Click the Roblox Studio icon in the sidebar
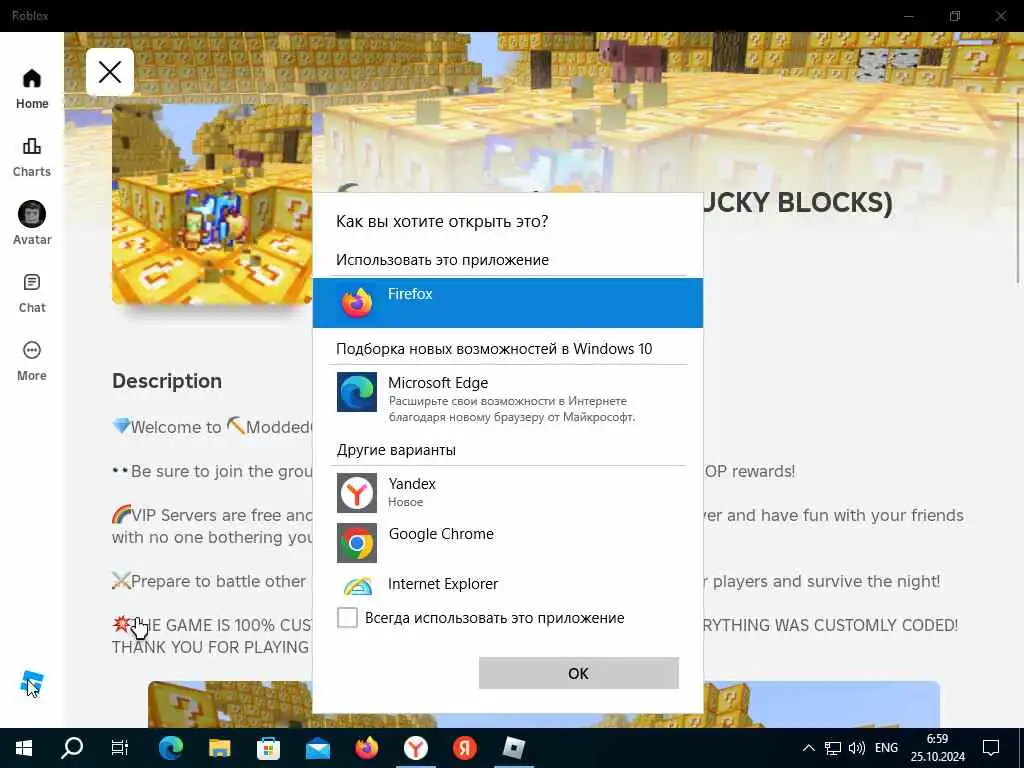 31,683
